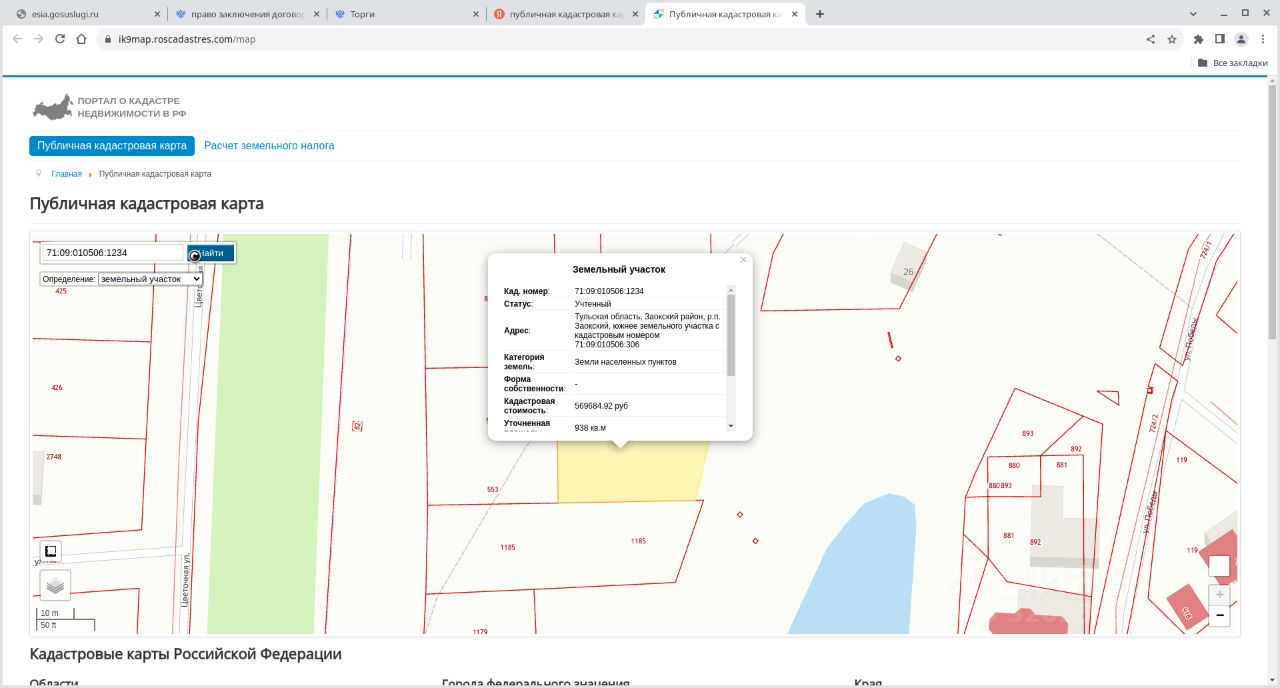The width and height of the screenshot is (1280, 688).
Task: Click the popup scrollbar thumb
Action: (x=731, y=336)
